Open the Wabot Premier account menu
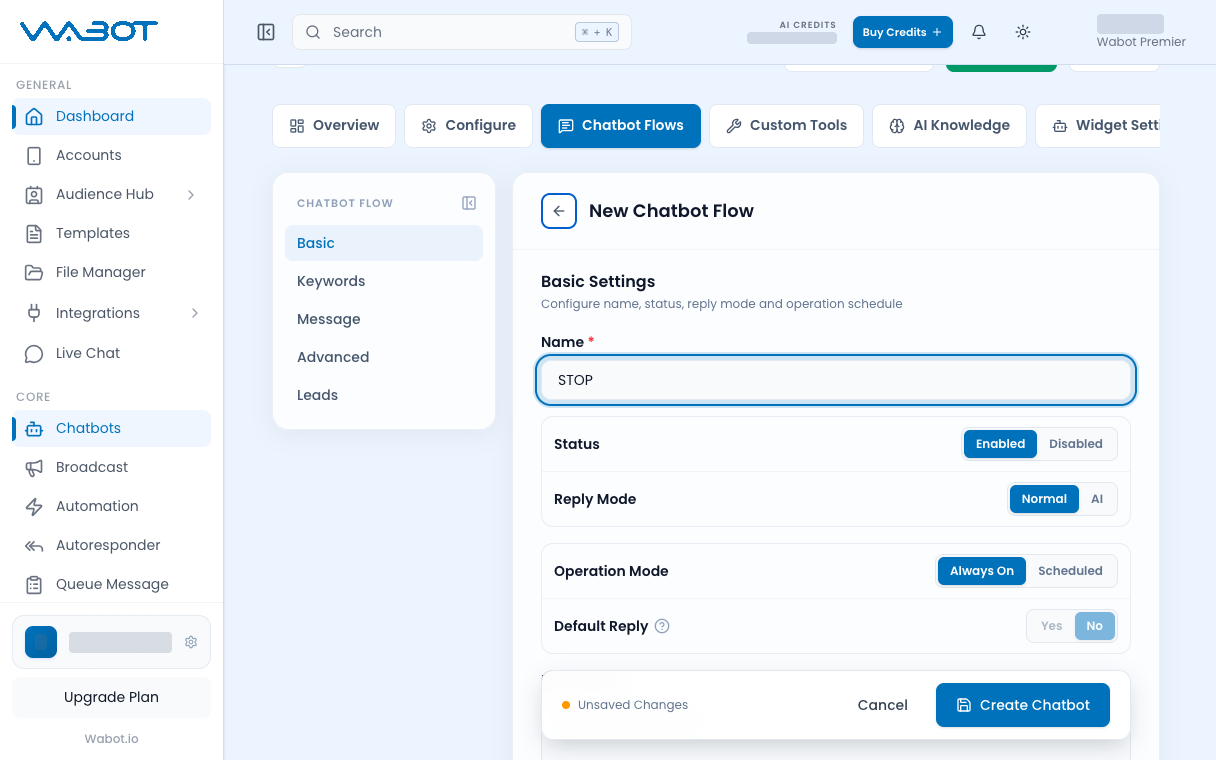This screenshot has width=1216, height=760. pos(1141,32)
